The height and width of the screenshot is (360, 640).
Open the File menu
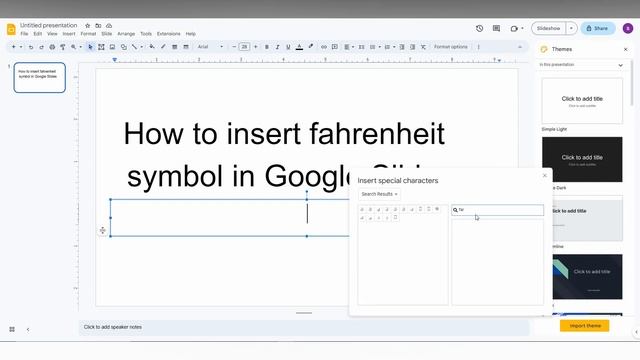click(24, 34)
